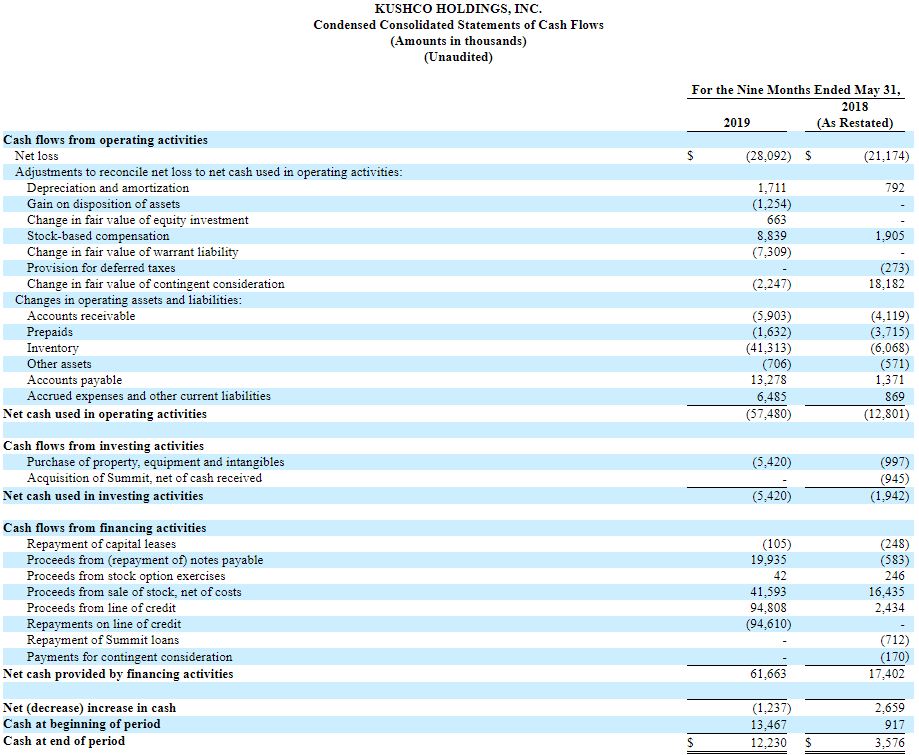Click Net cash provided by financing activities
This screenshot has height=755, width=919.
pyautogui.click(x=118, y=673)
